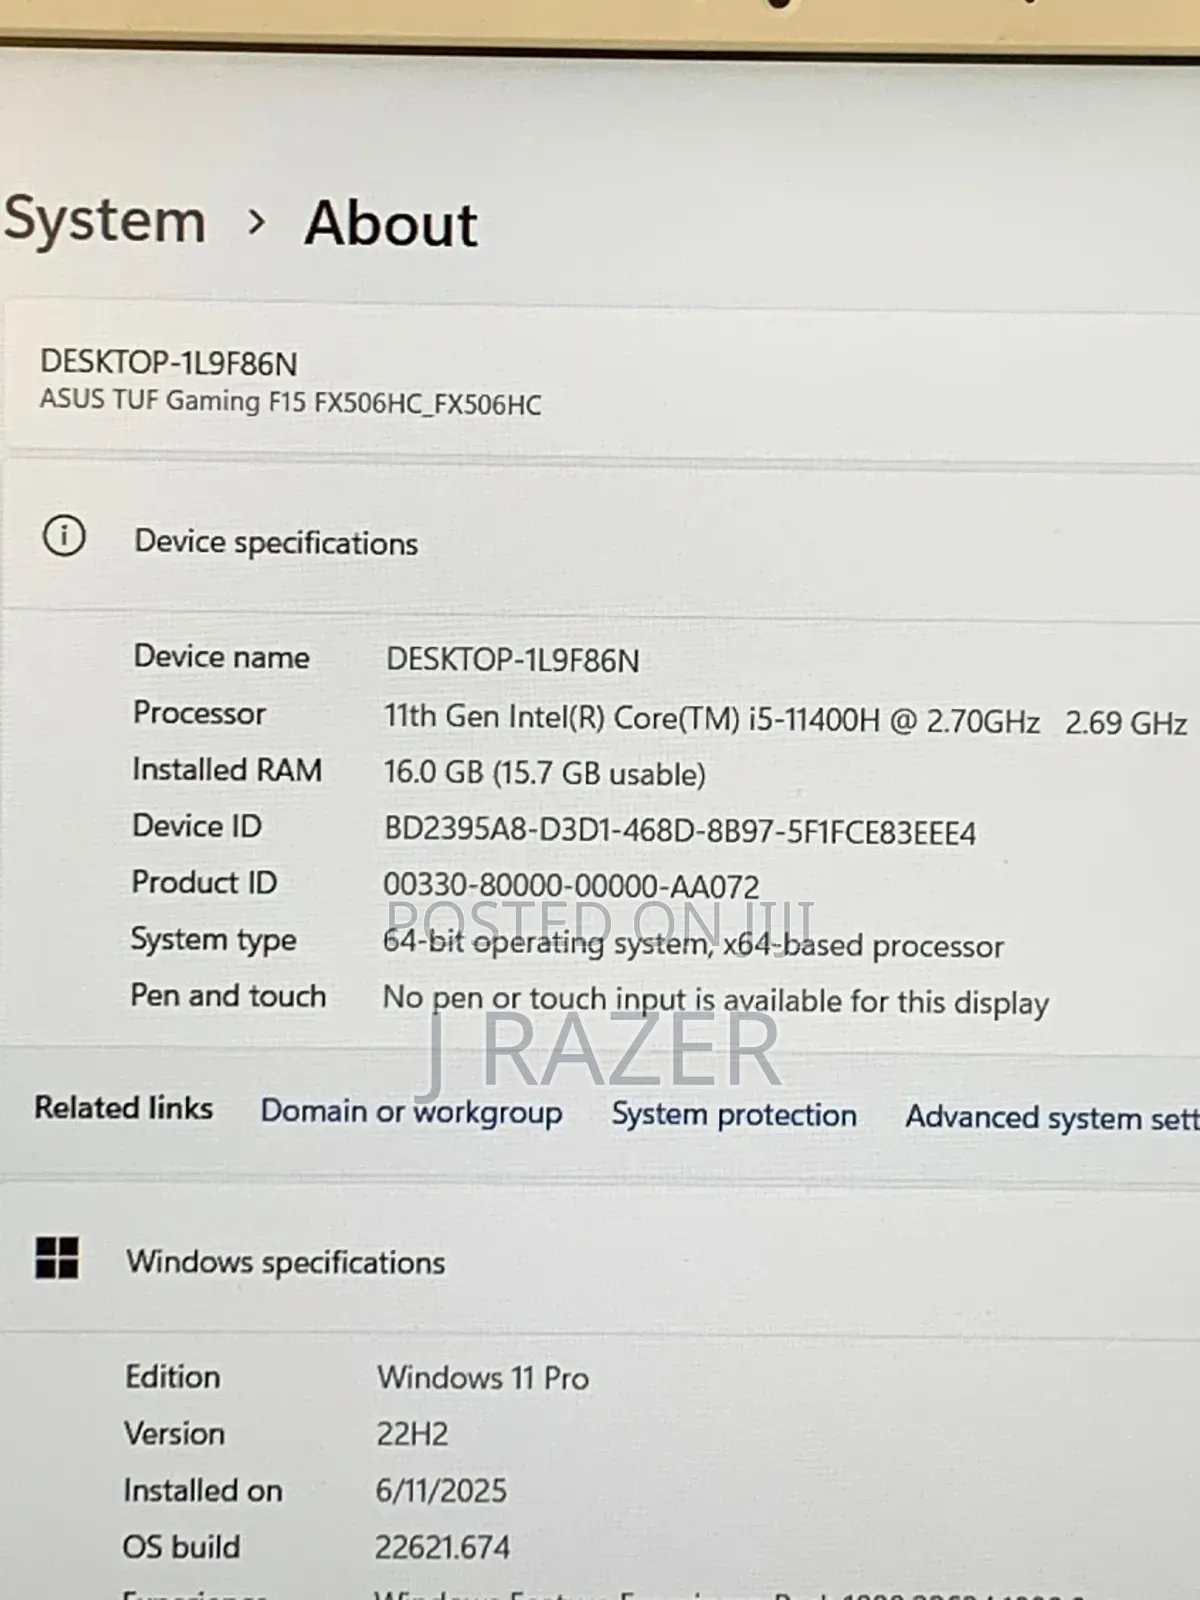
Task: Click the breadcrumb chevron after System
Action: (256, 222)
